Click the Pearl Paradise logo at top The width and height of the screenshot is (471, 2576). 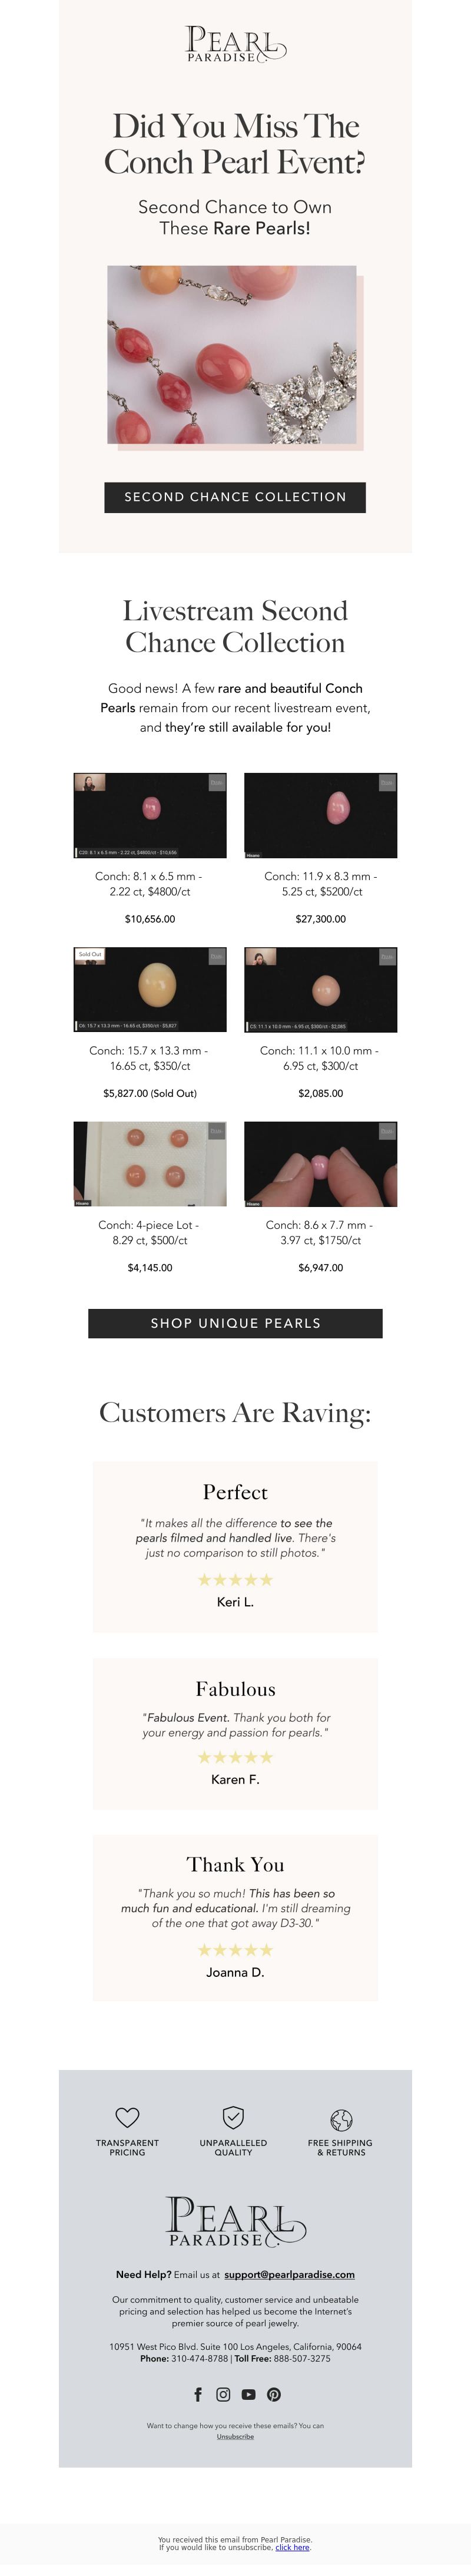(235, 45)
